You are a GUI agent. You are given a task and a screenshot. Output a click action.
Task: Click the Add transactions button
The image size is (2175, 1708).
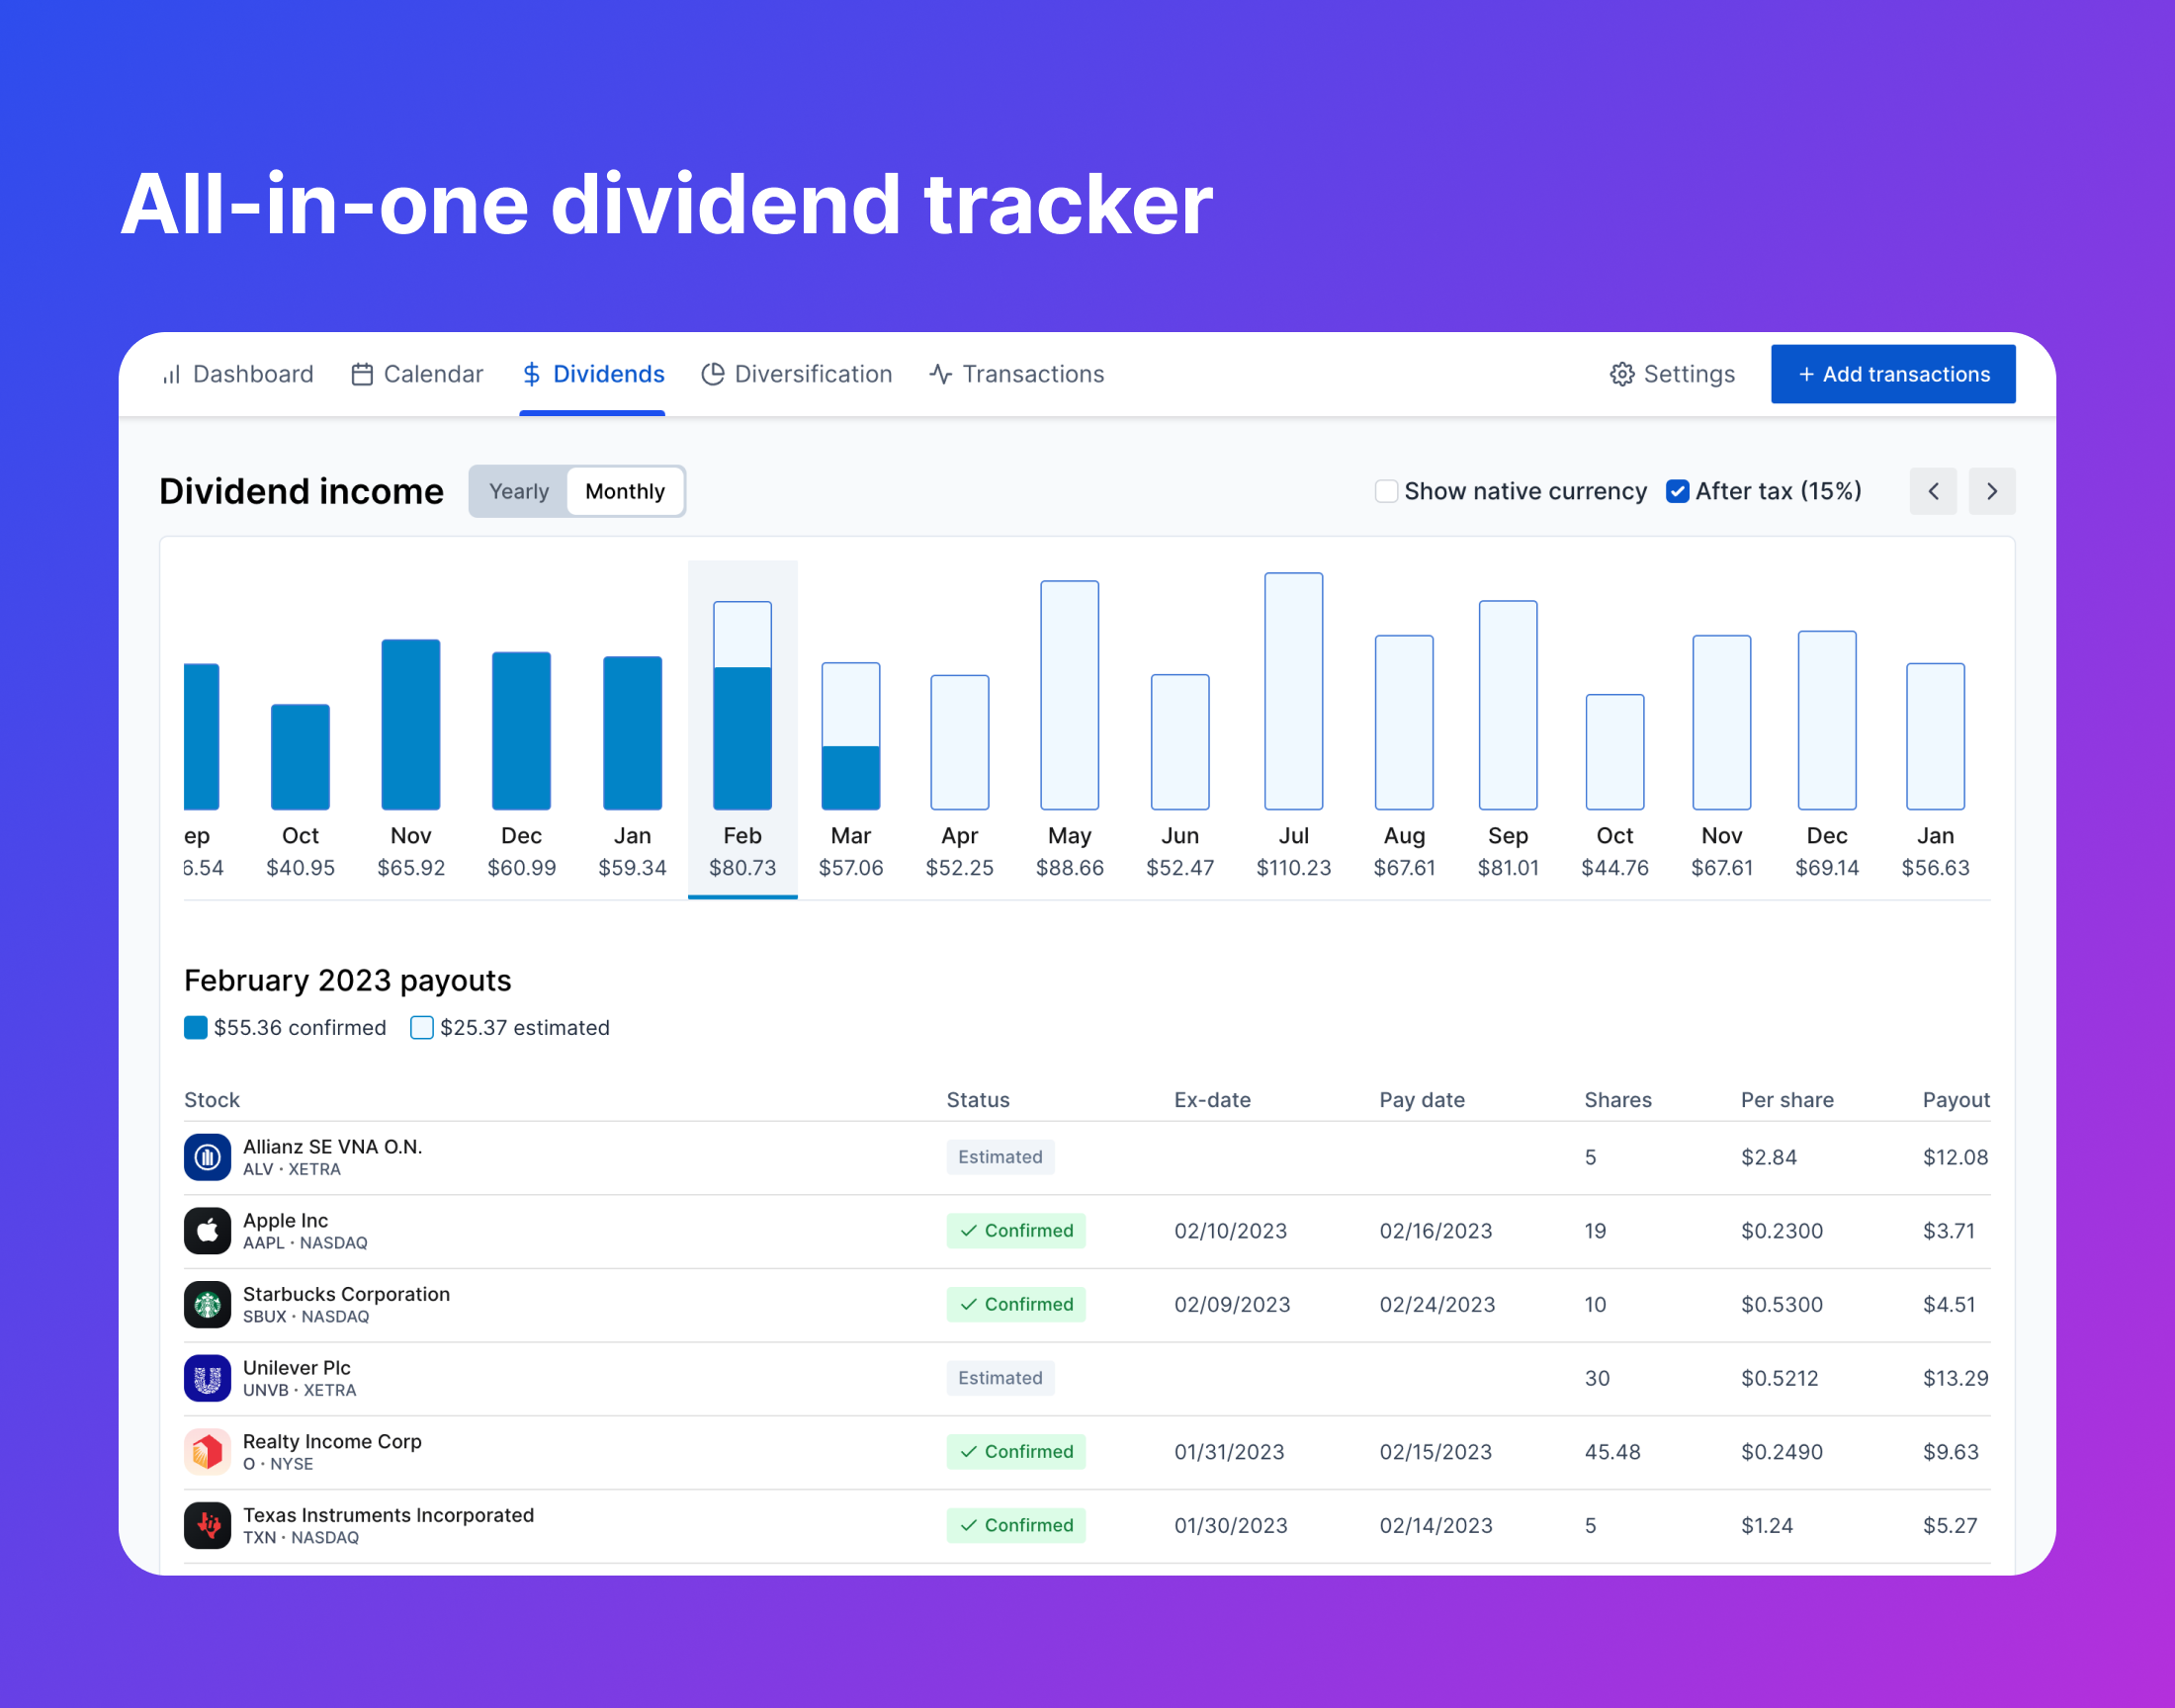pos(1893,374)
